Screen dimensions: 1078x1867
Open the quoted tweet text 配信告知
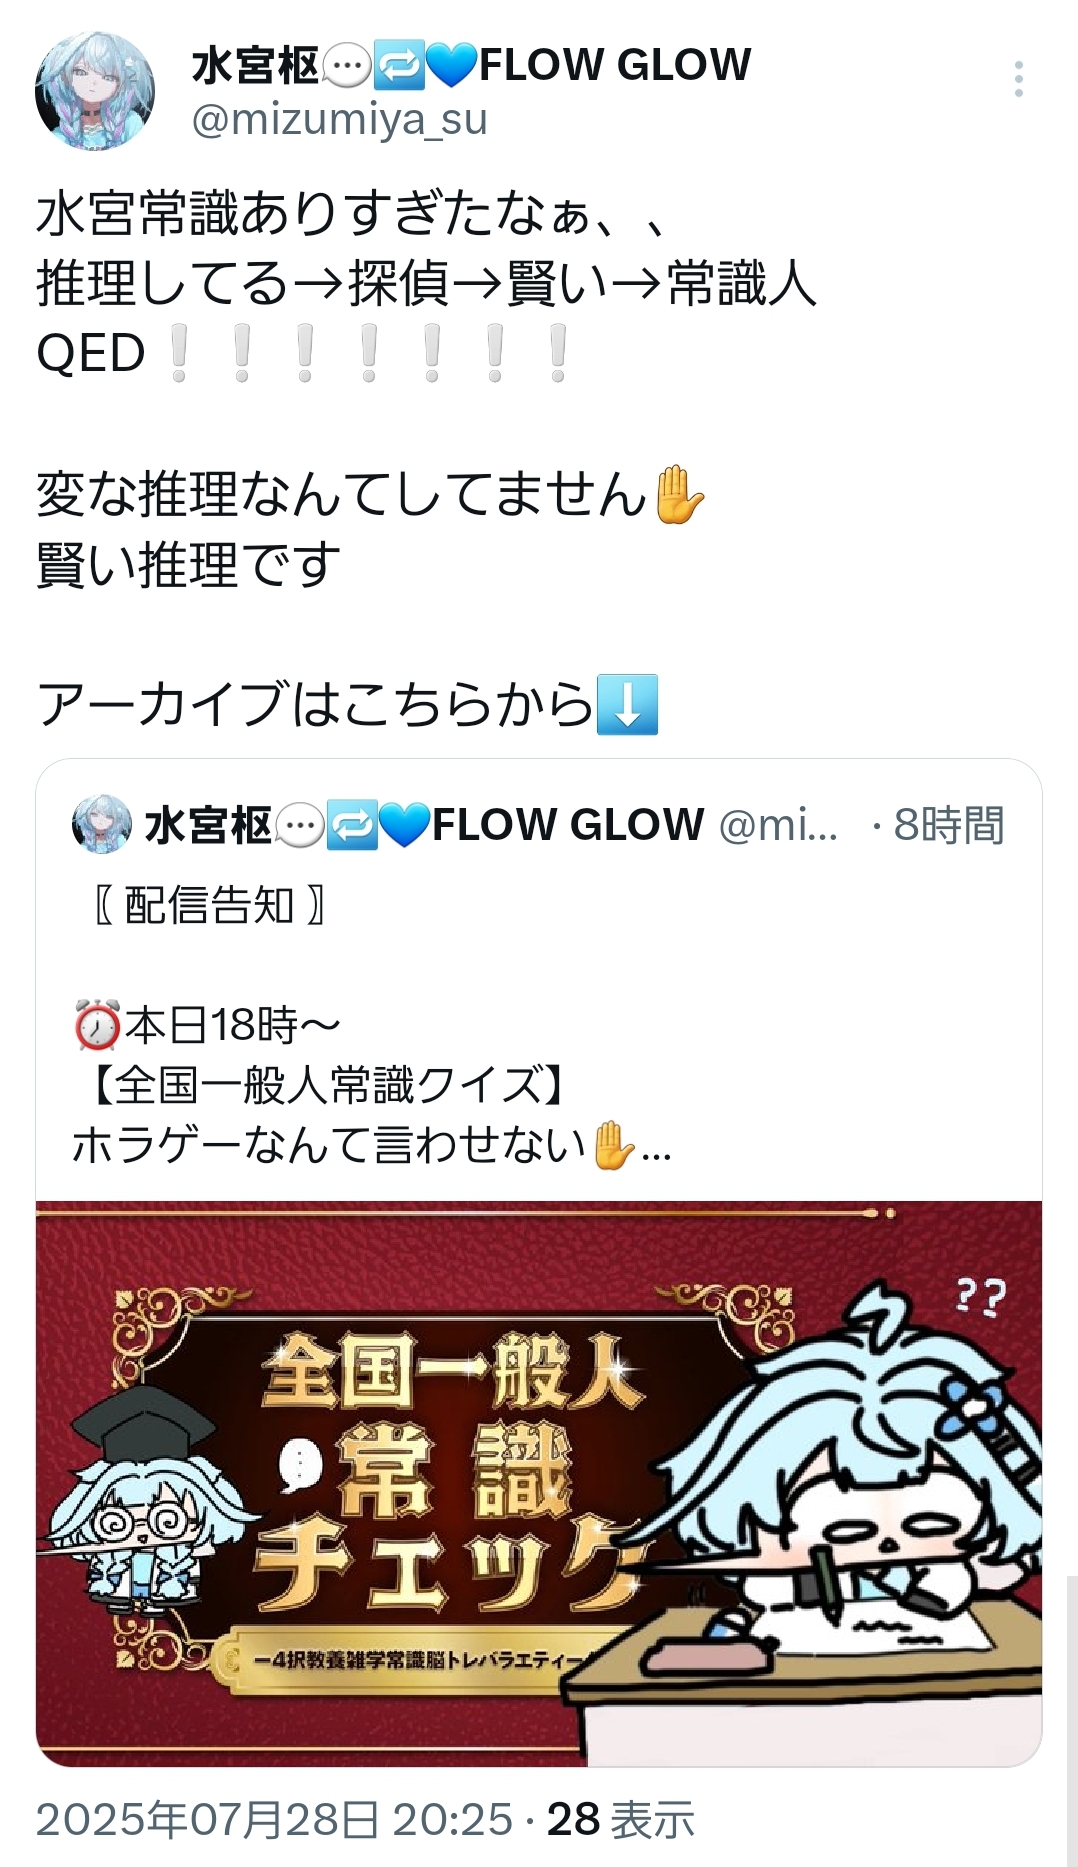[x=209, y=906]
